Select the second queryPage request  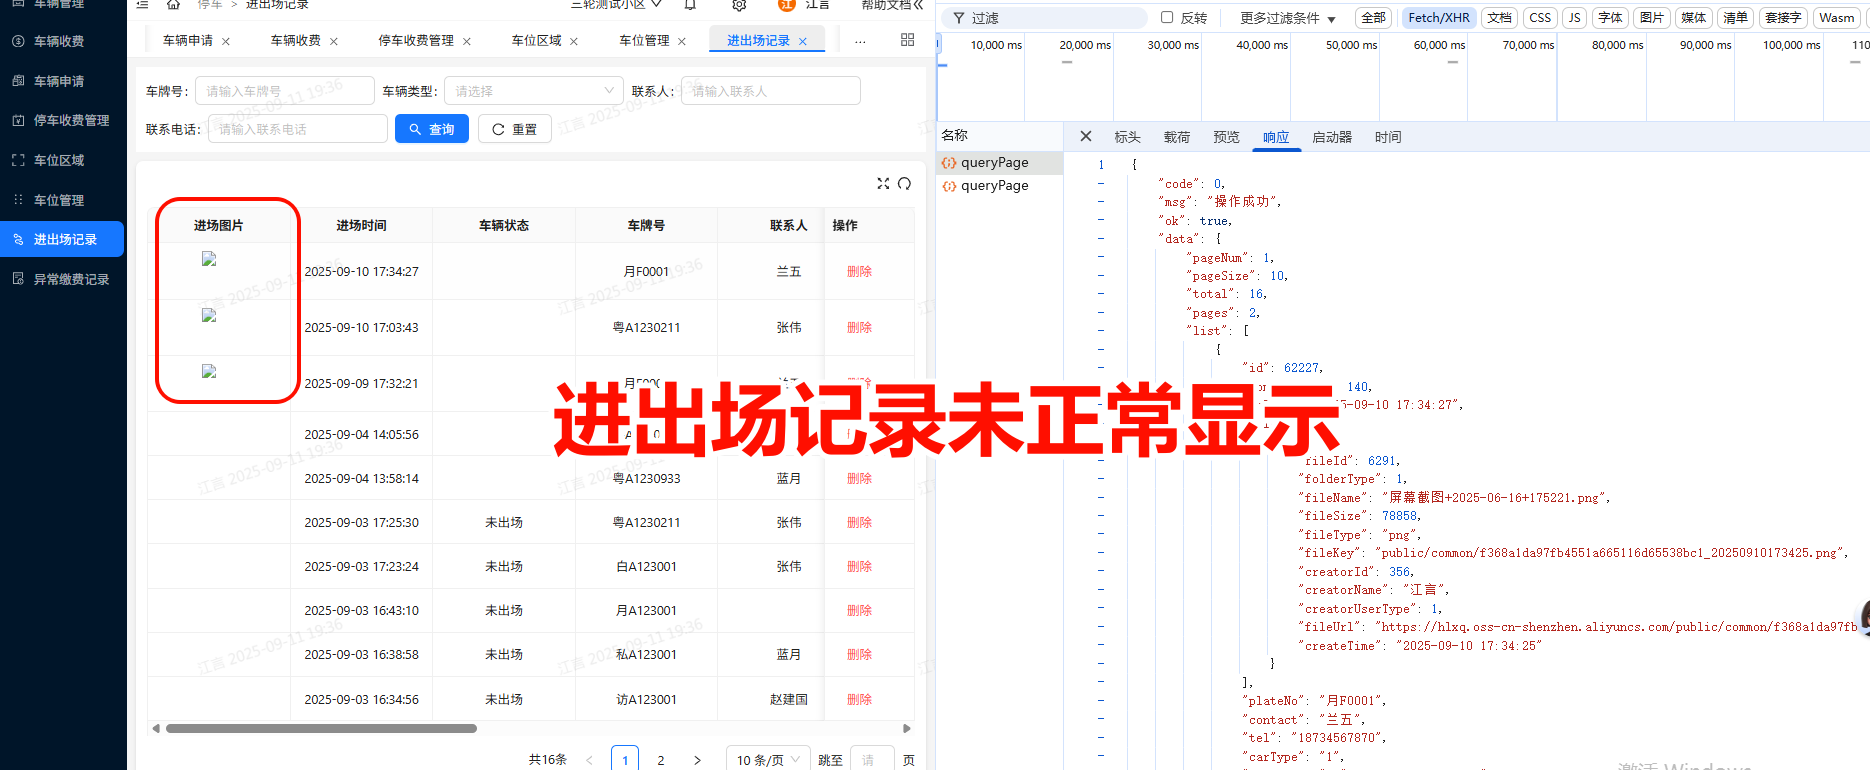pyautogui.click(x=994, y=185)
